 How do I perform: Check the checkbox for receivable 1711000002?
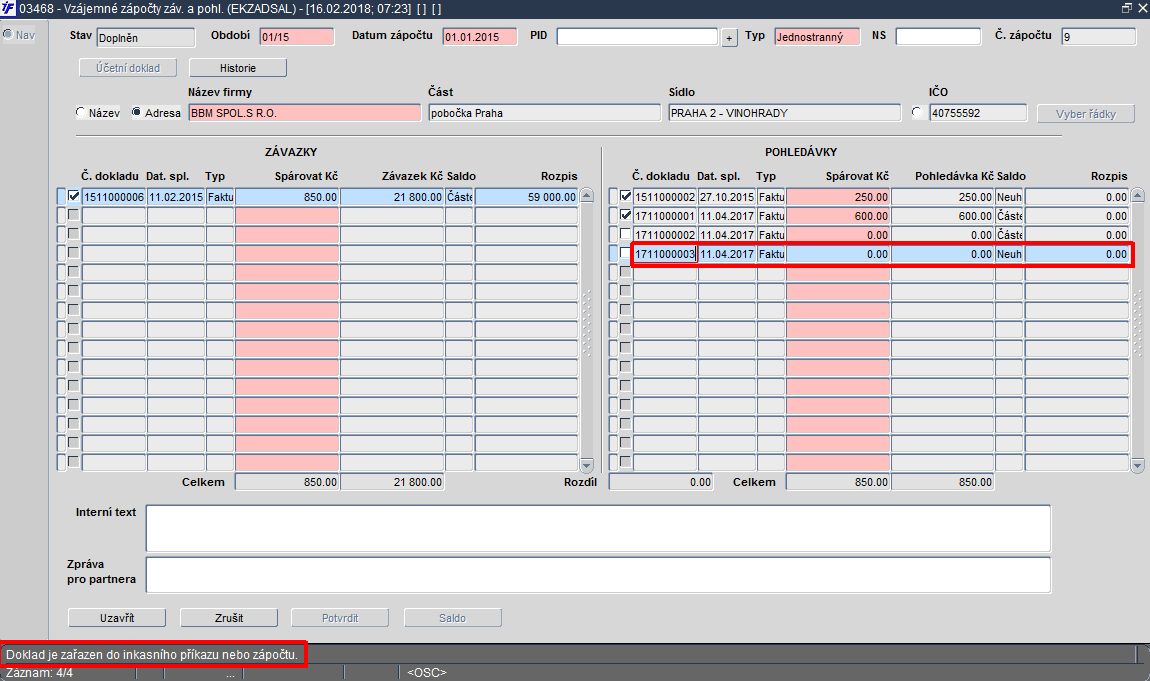coord(625,235)
